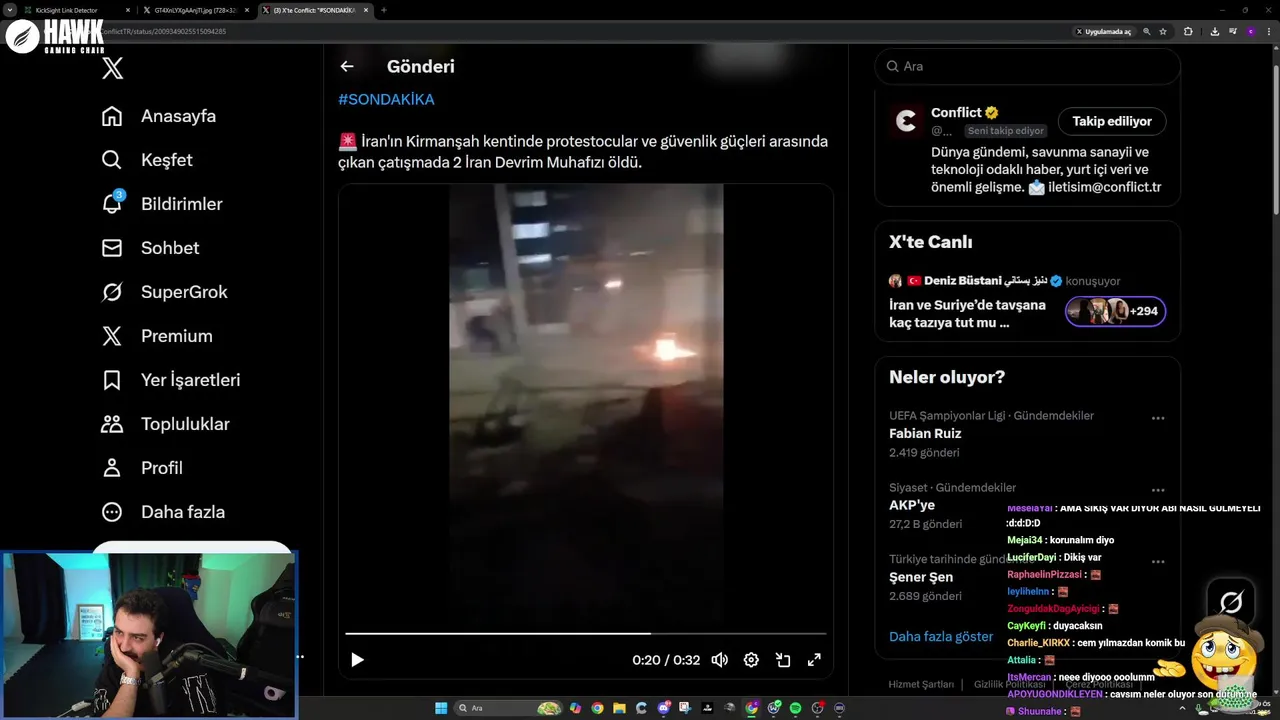
Task: Open browser downloads
Action: click(1215, 32)
